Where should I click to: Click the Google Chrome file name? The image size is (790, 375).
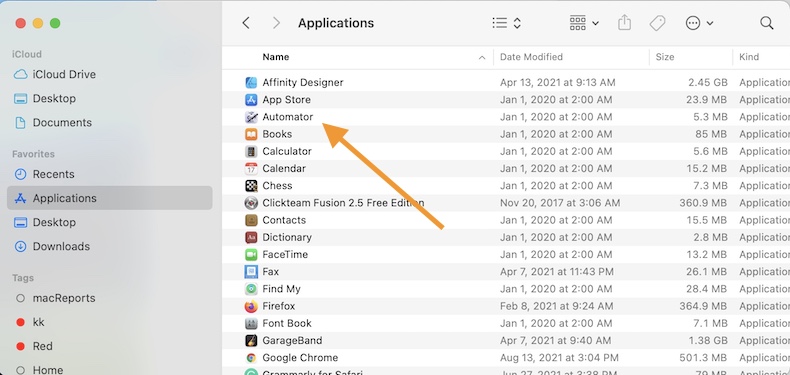(x=300, y=358)
